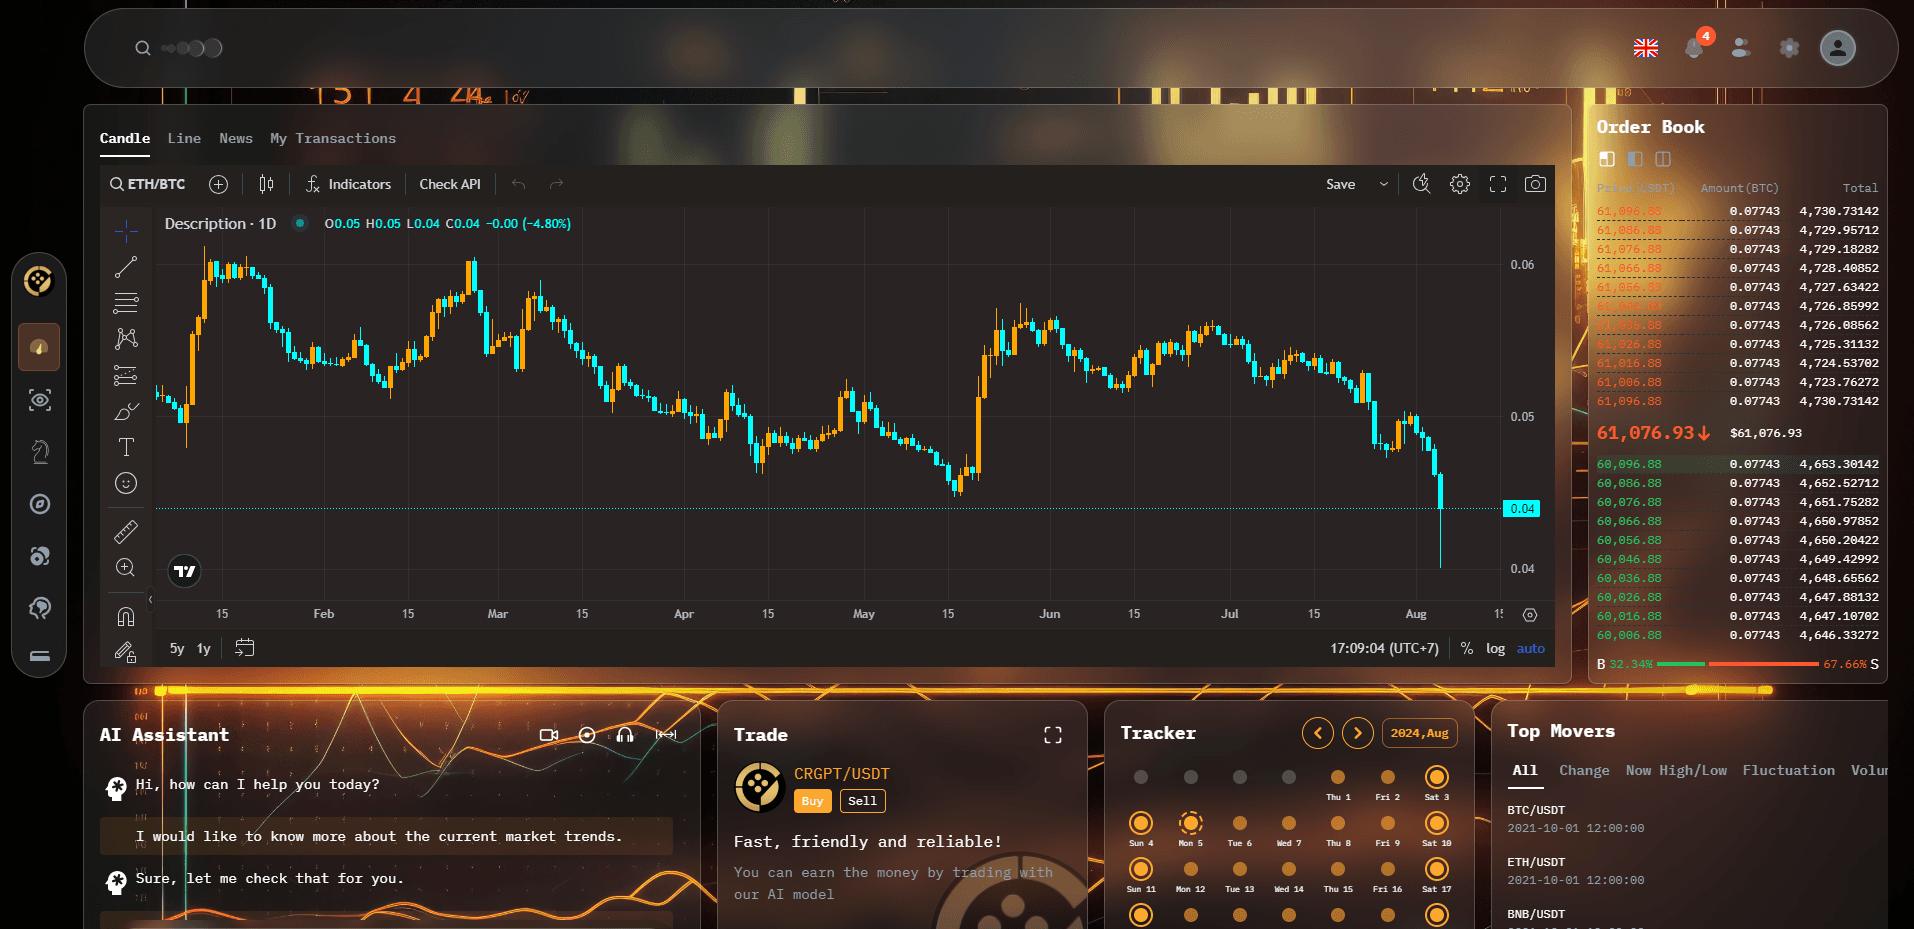Pick the ruler measurement tool
The width and height of the screenshot is (1914, 929).
(x=126, y=530)
